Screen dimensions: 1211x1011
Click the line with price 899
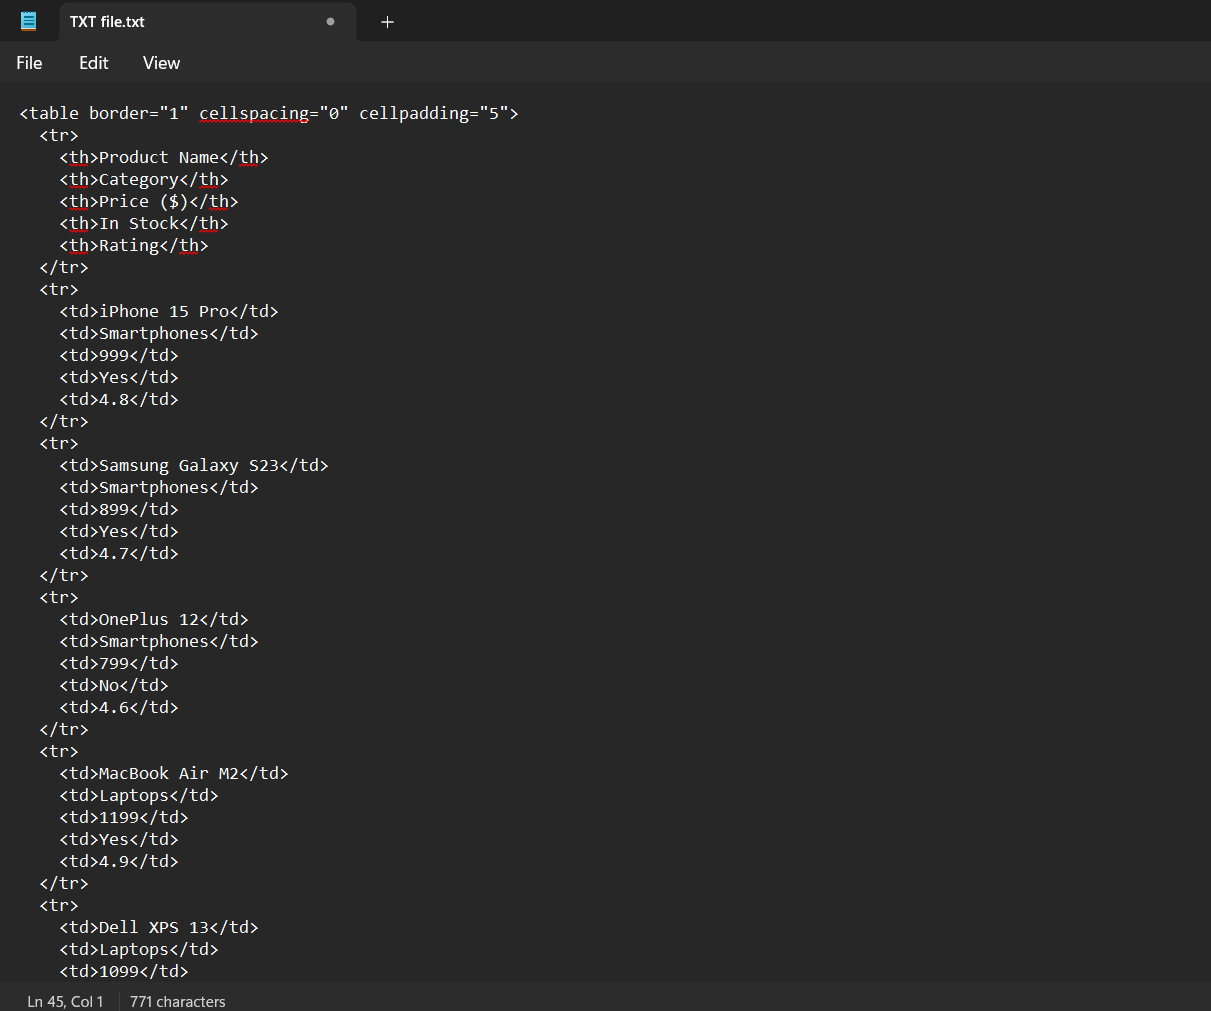(119, 509)
